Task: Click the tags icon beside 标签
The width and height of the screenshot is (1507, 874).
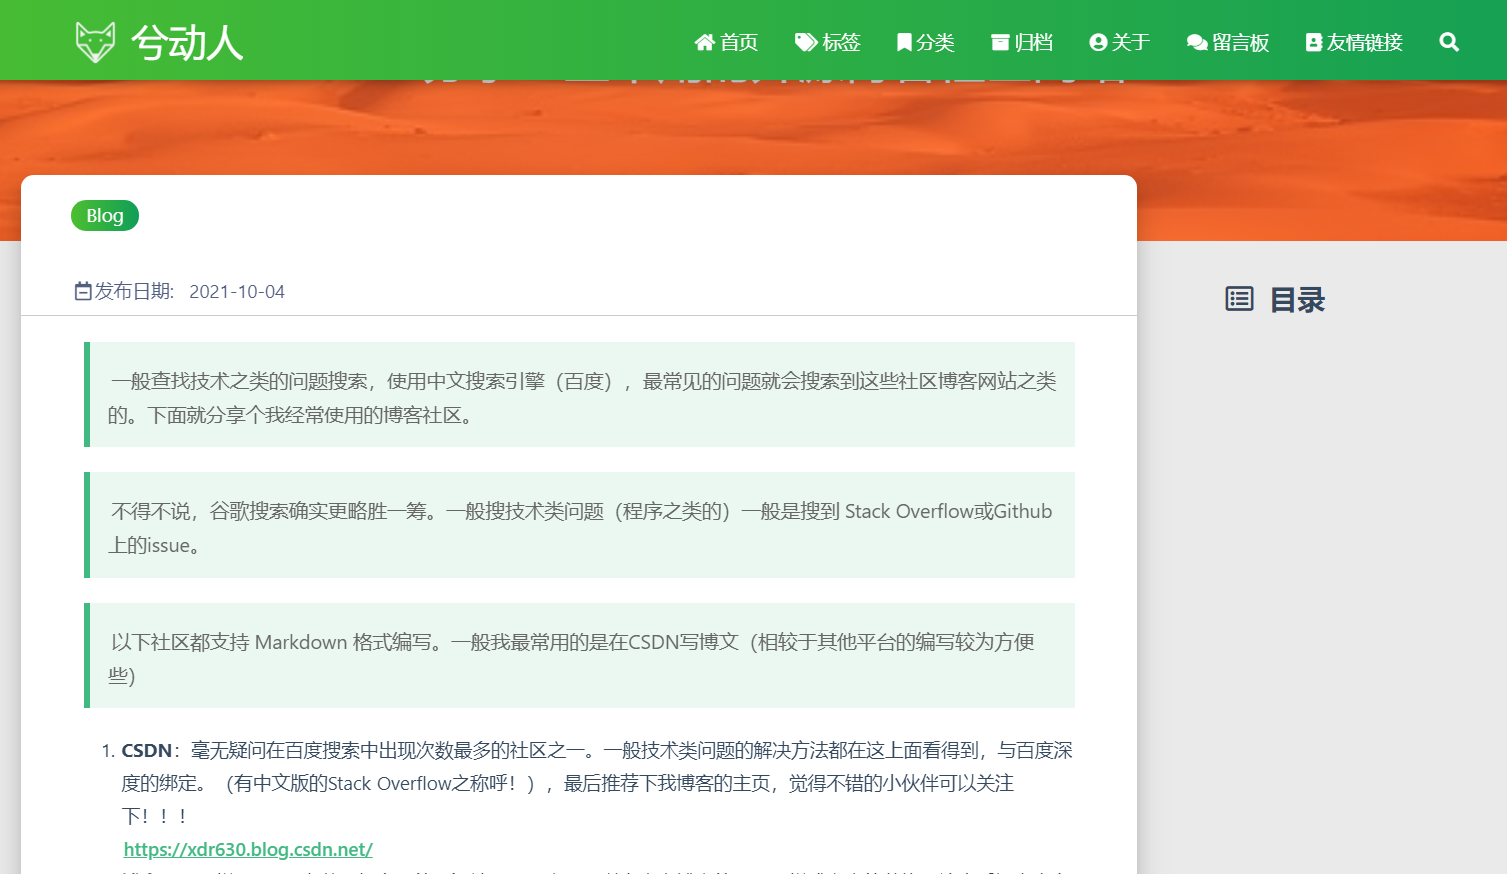Action: [806, 42]
